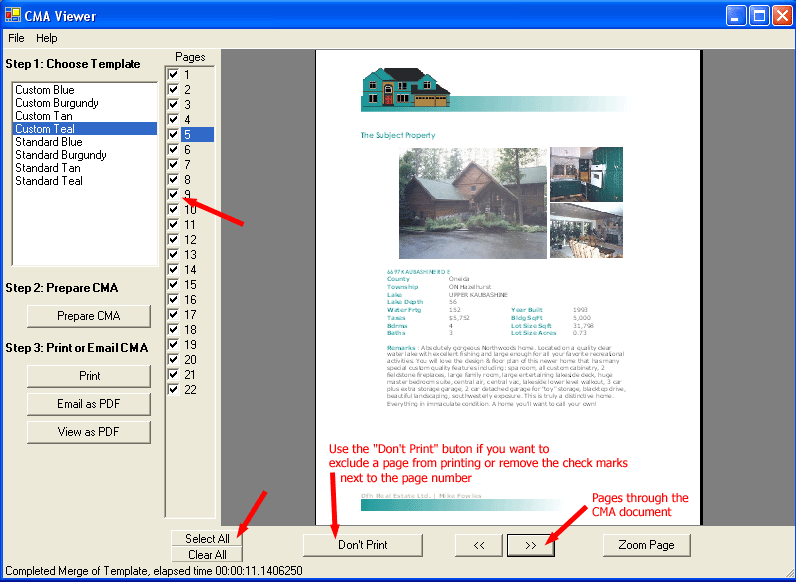This screenshot has height=582, width=796.
Task: Click Clear All pages button
Action: point(207,554)
